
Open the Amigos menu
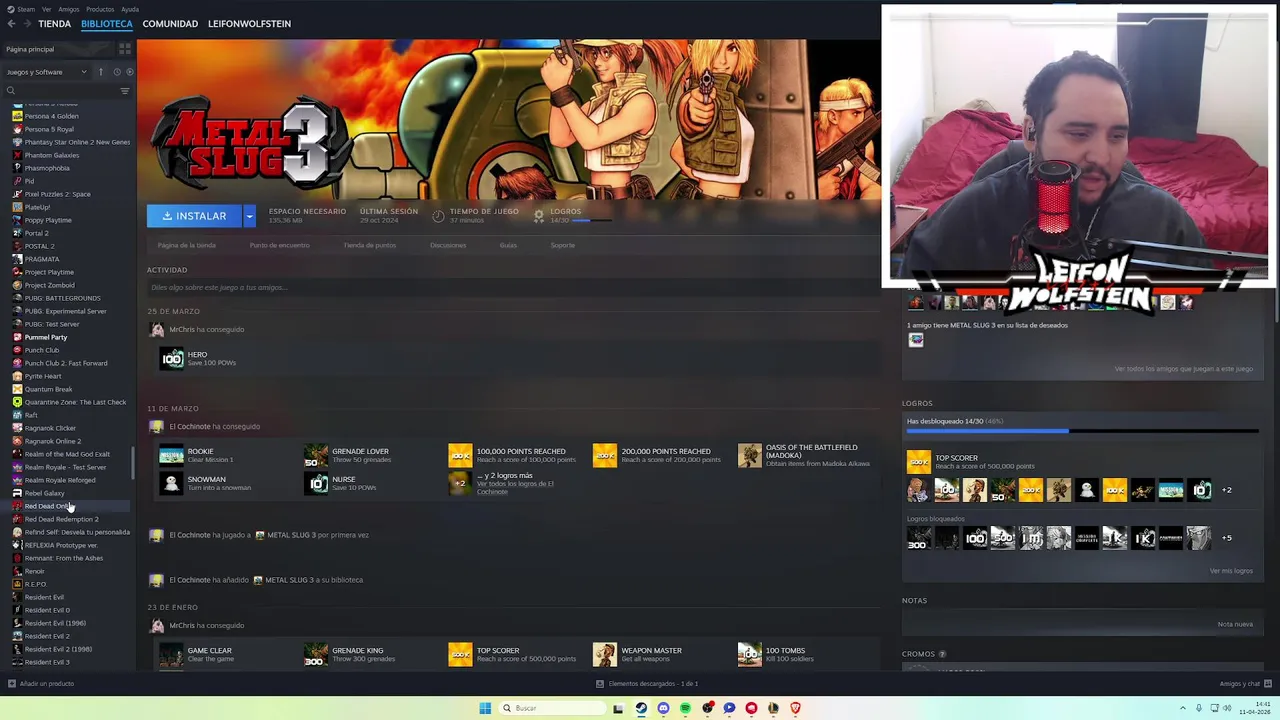point(69,9)
